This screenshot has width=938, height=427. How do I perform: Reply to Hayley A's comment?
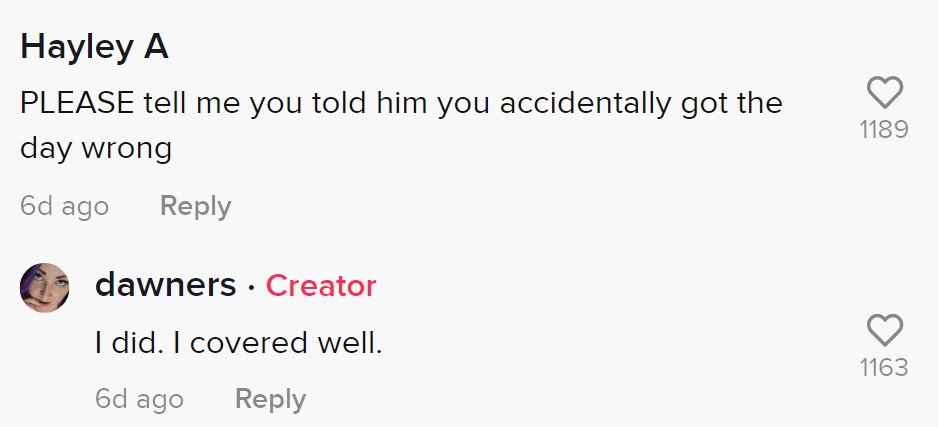coord(196,206)
